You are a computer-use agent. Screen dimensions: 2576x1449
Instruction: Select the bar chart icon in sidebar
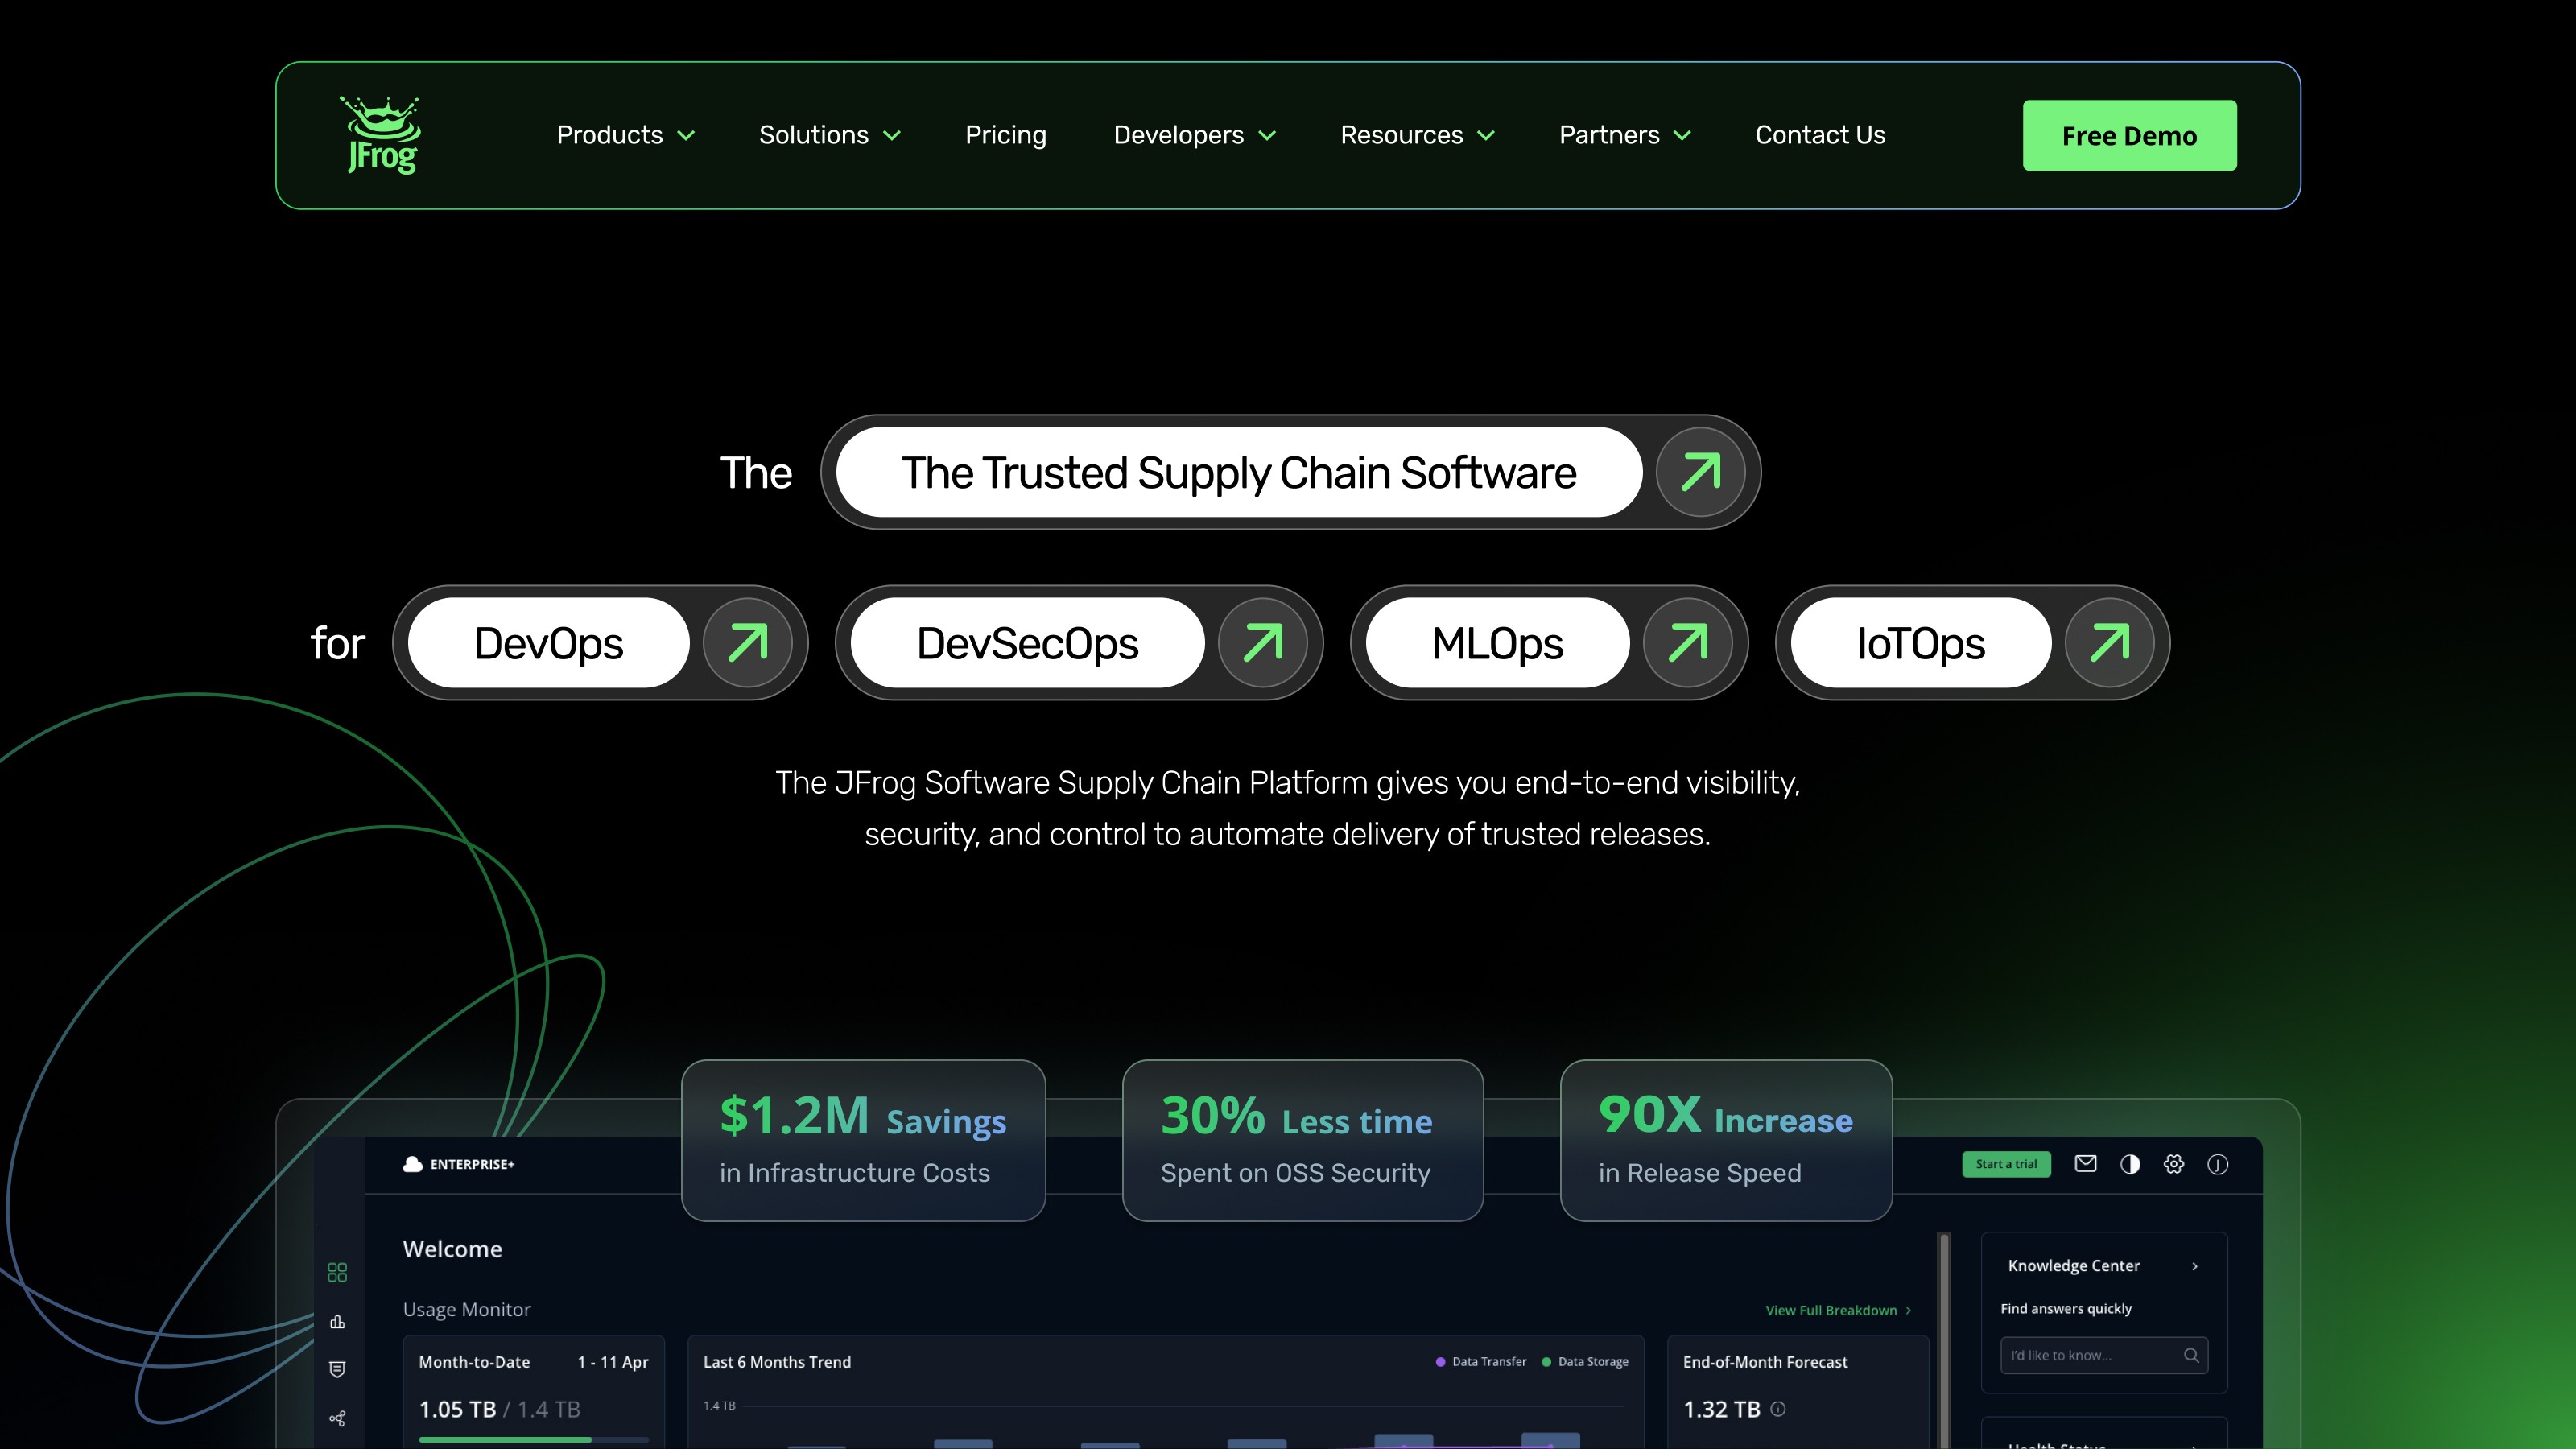[x=337, y=1322]
